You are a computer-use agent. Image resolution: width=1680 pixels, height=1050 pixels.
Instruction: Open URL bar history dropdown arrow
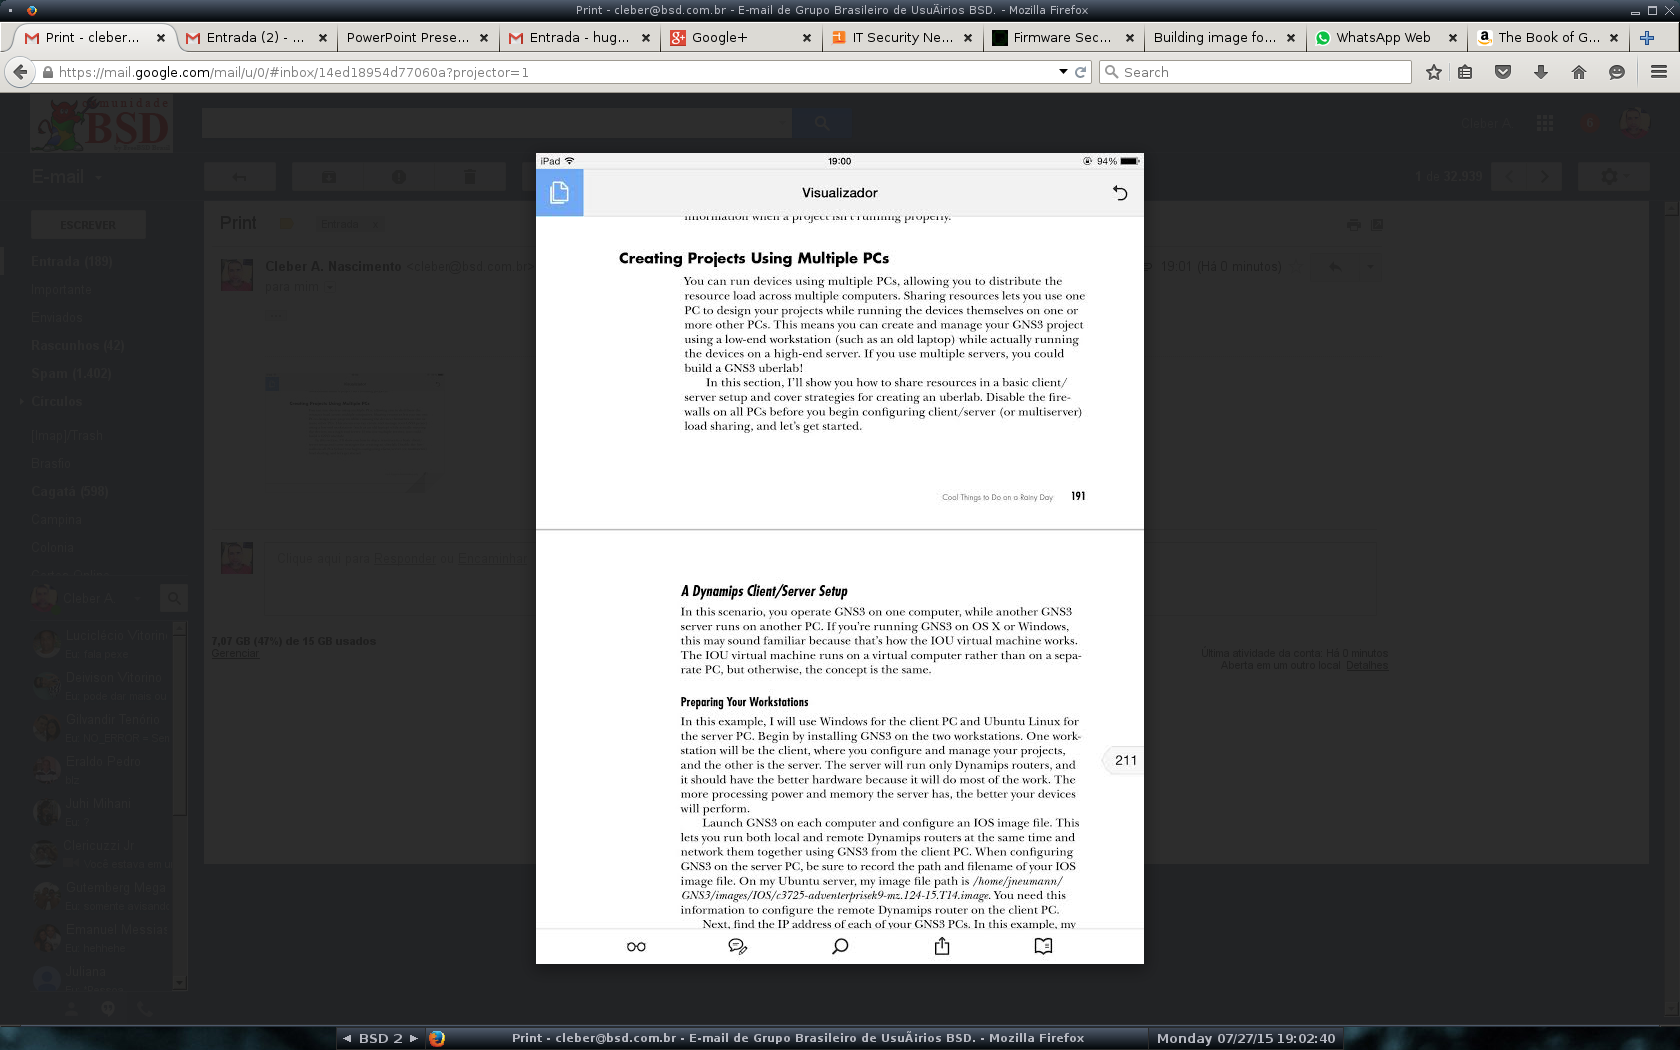1063,72
